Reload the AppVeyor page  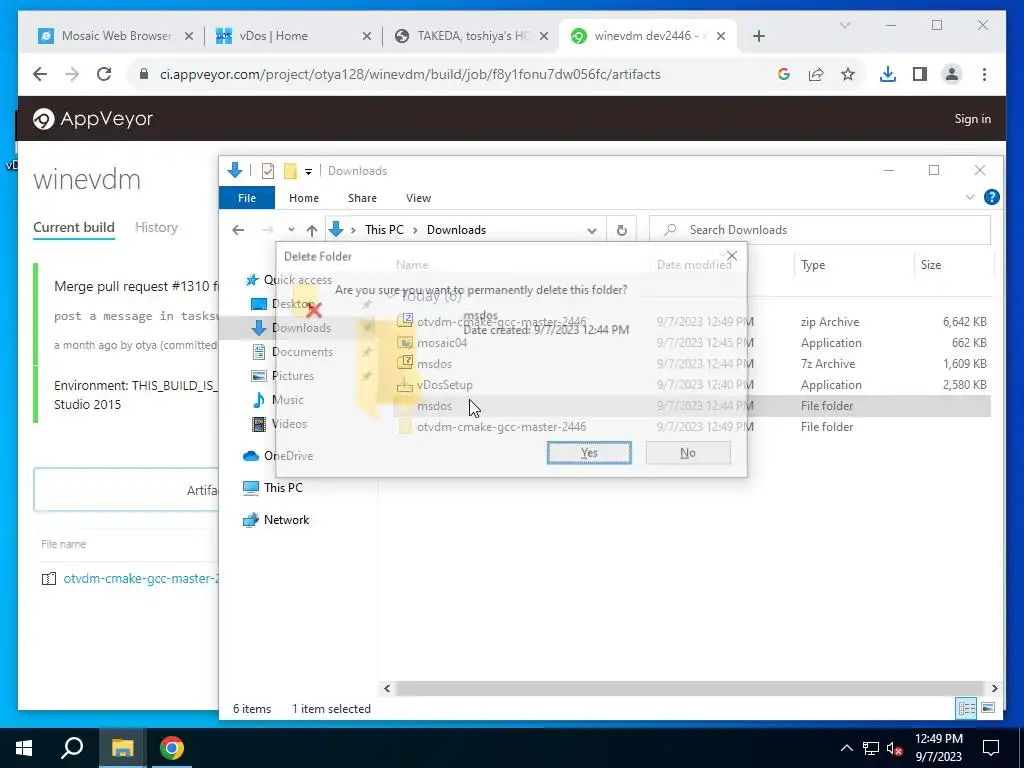(104, 74)
